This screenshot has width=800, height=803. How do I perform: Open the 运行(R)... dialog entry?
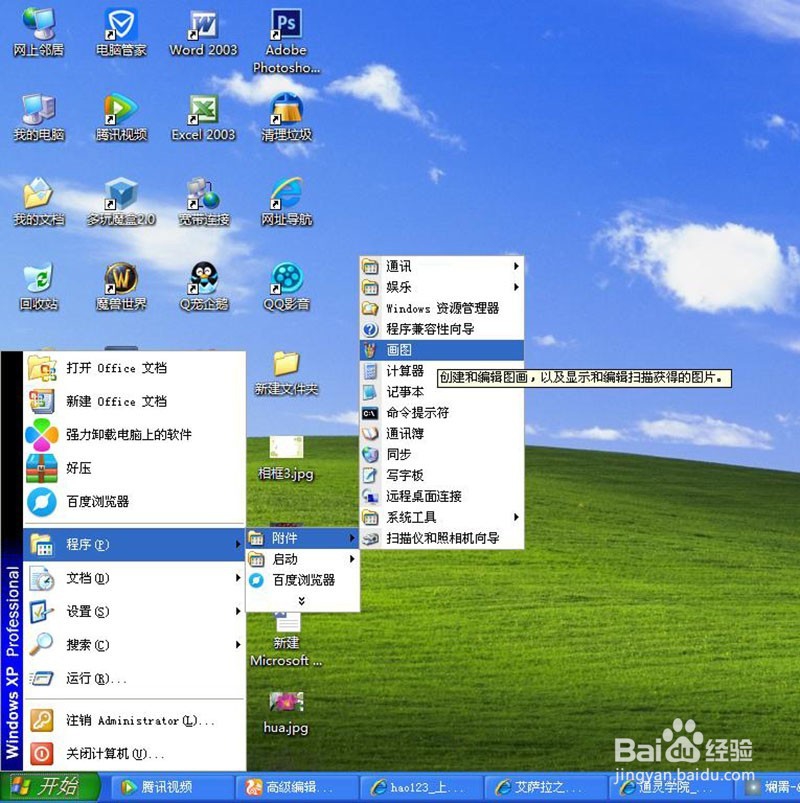134,678
